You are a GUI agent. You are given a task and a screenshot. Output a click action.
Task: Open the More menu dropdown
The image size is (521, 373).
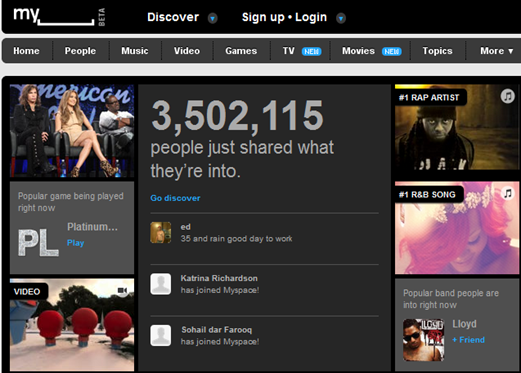[496, 51]
